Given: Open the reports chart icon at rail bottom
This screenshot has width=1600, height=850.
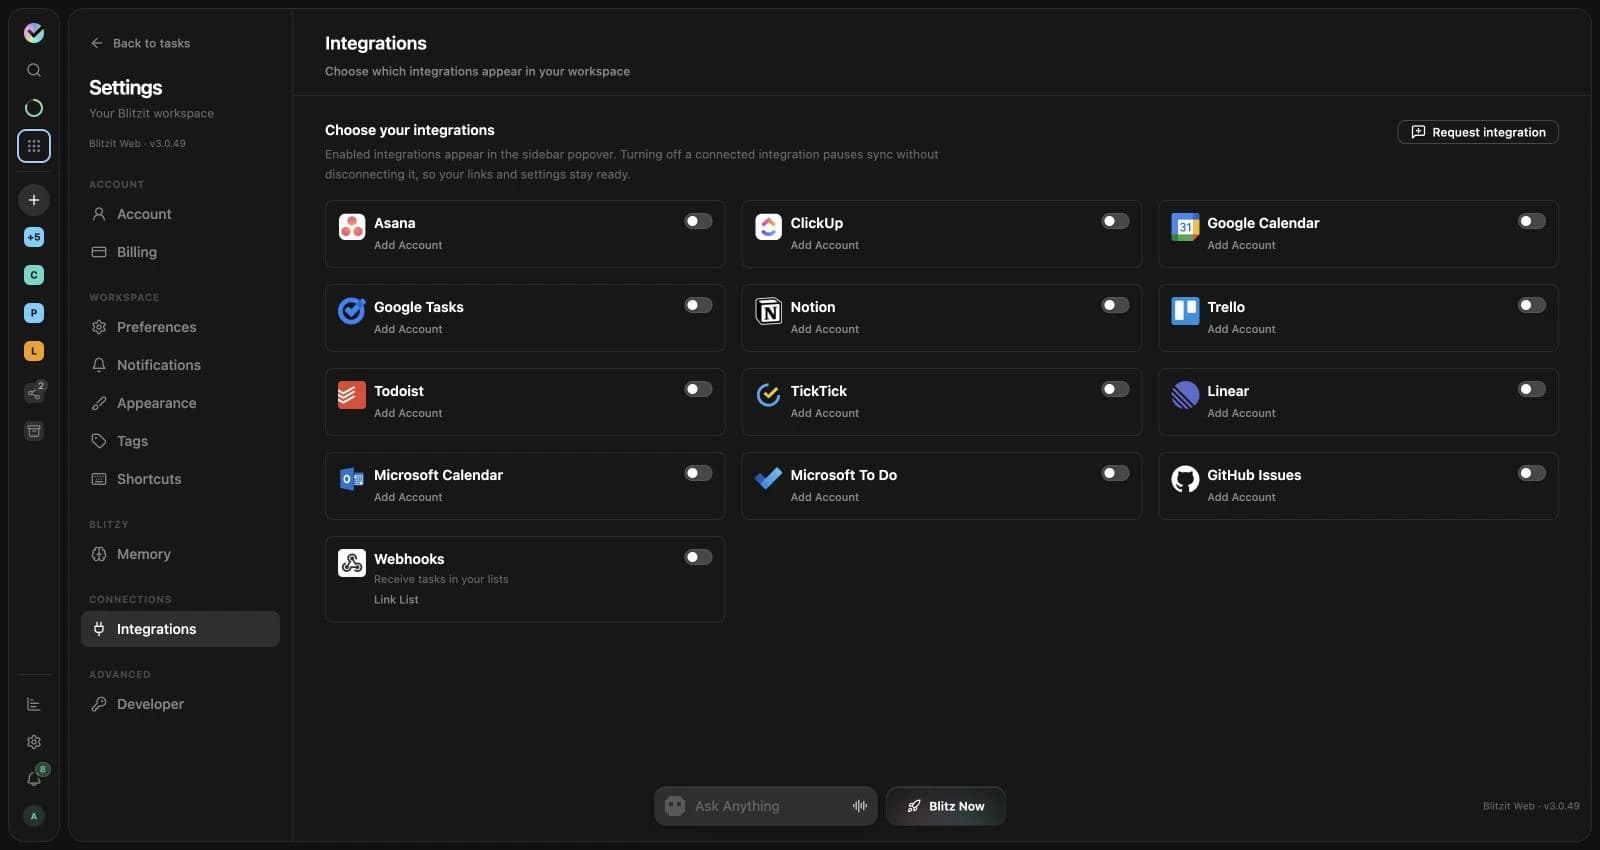Looking at the screenshot, I should [x=34, y=705].
